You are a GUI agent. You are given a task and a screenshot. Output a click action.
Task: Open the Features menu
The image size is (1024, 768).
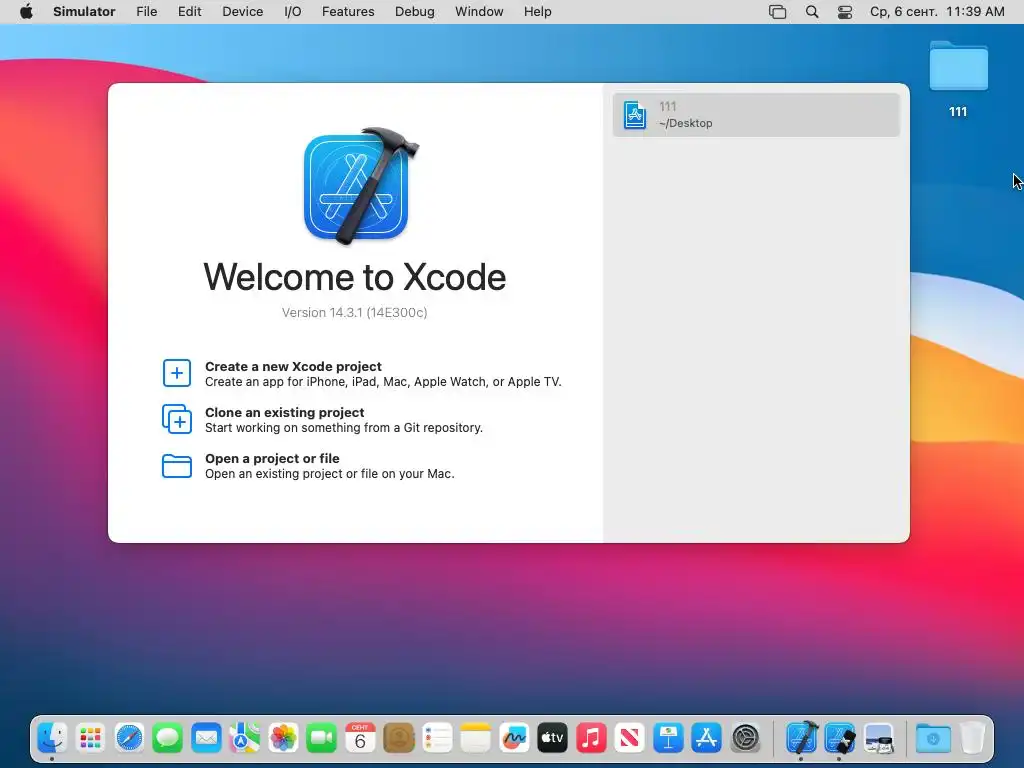[x=348, y=12]
